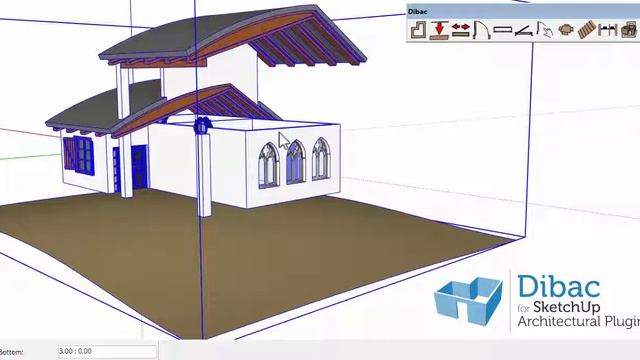Select the Dibac Wall tool
This screenshot has width=640, height=360.
[418, 30]
